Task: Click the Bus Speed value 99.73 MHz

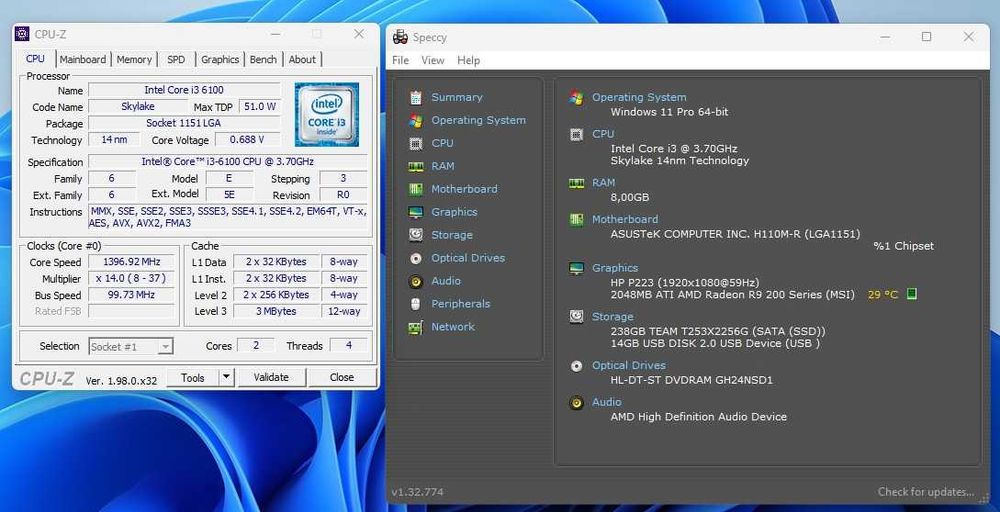Action: pyautogui.click(x=131, y=295)
